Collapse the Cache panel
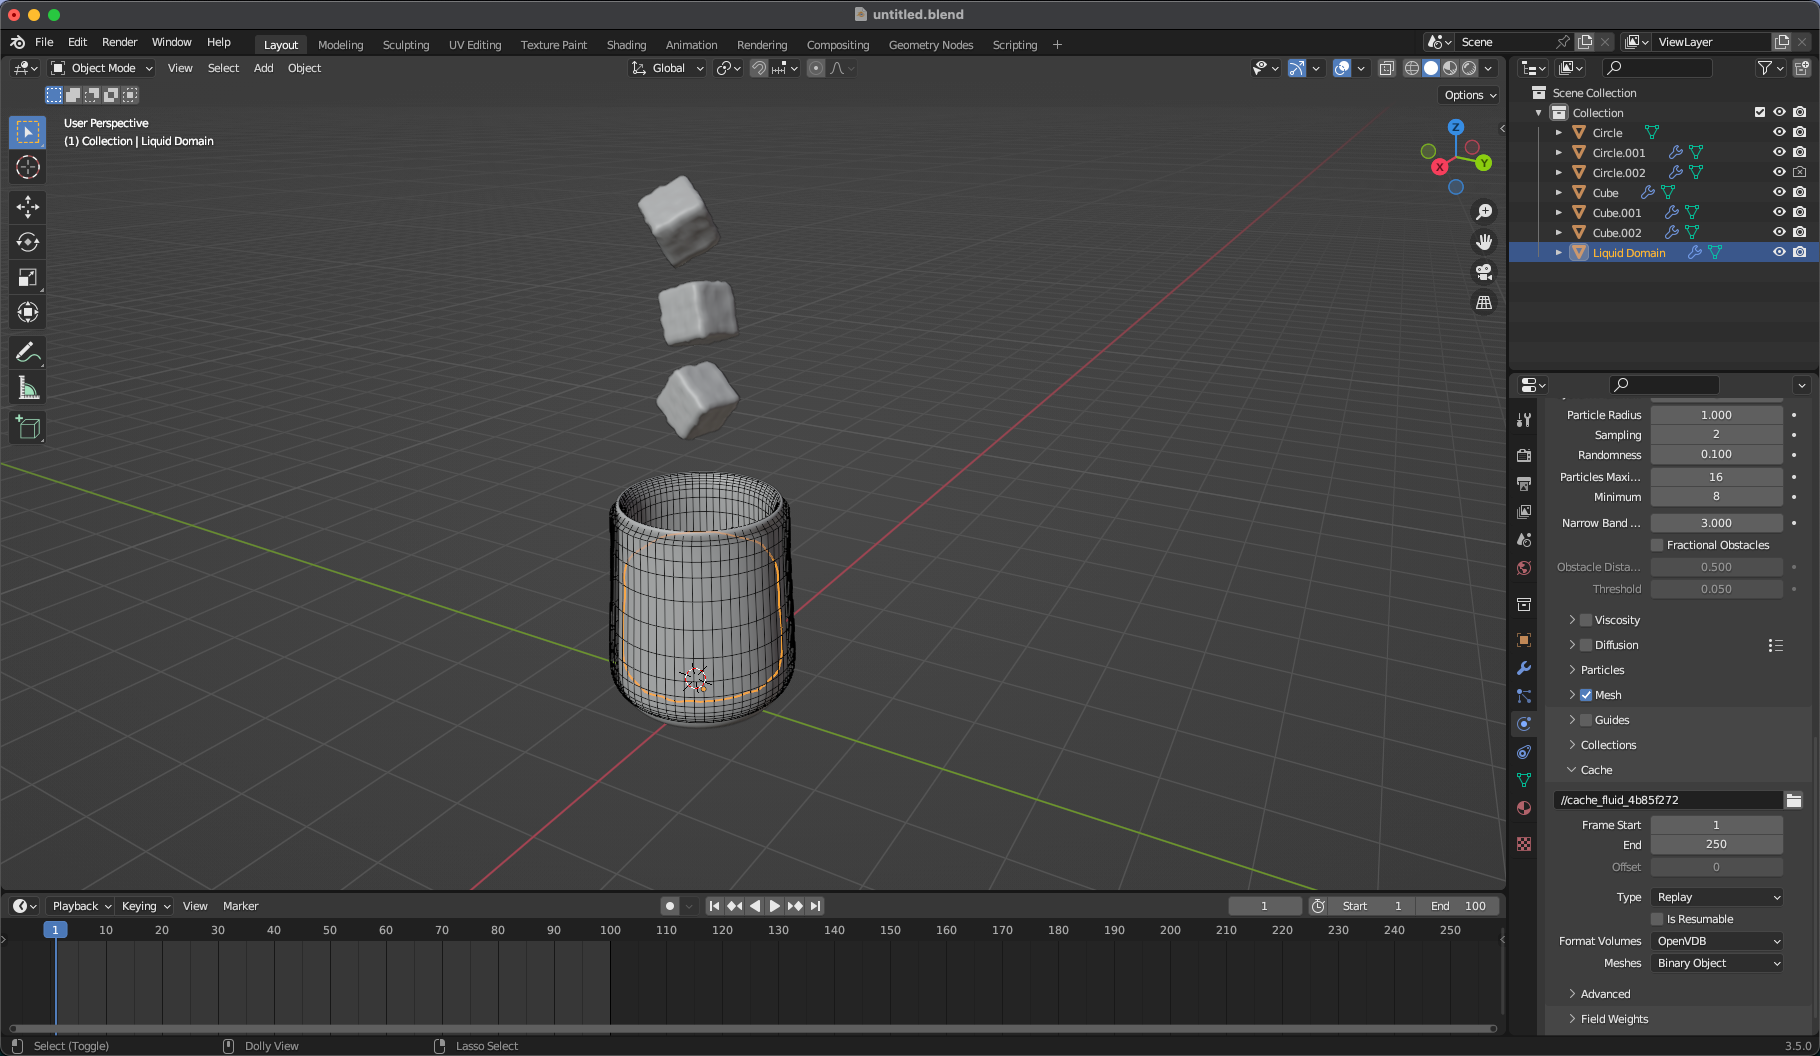 [1596, 770]
